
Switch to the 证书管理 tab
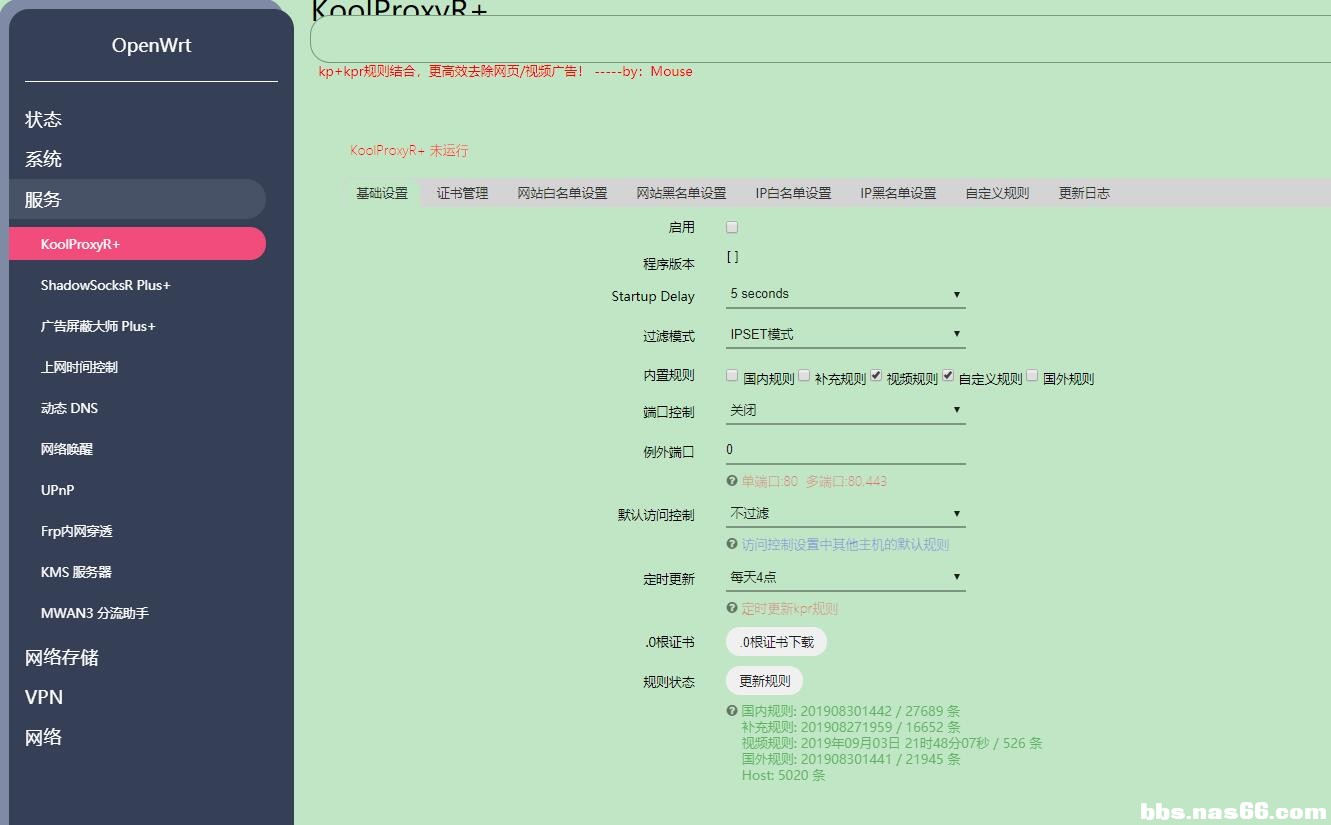point(462,193)
